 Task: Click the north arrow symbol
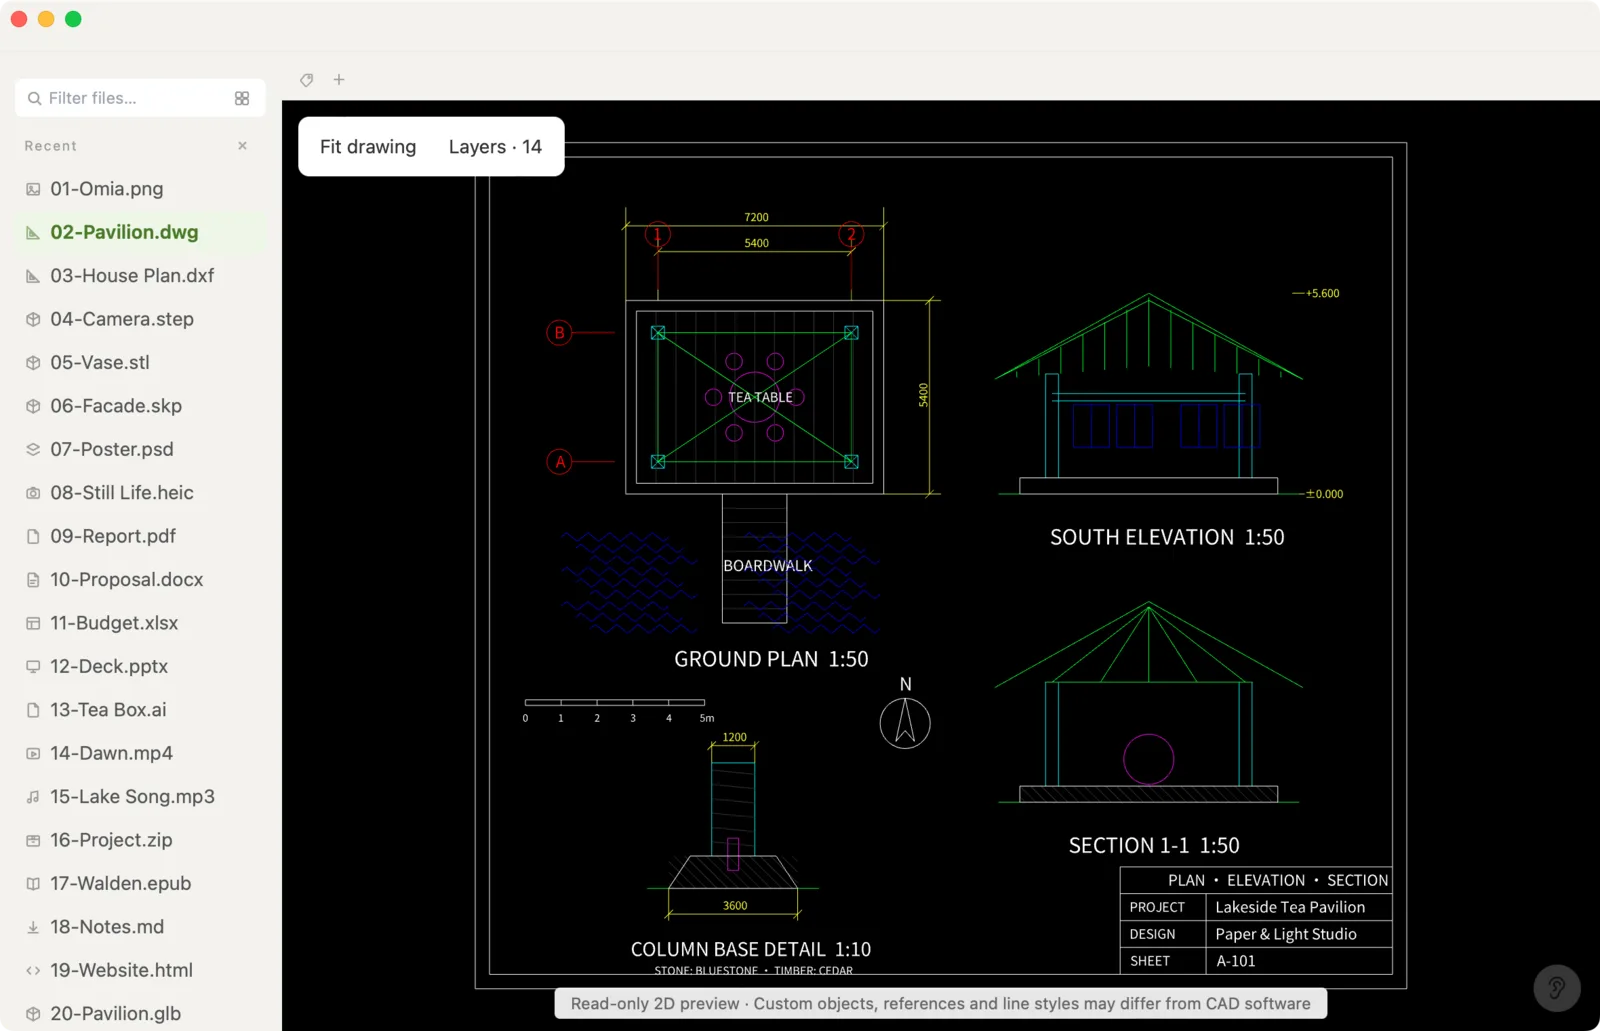coord(905,723)
